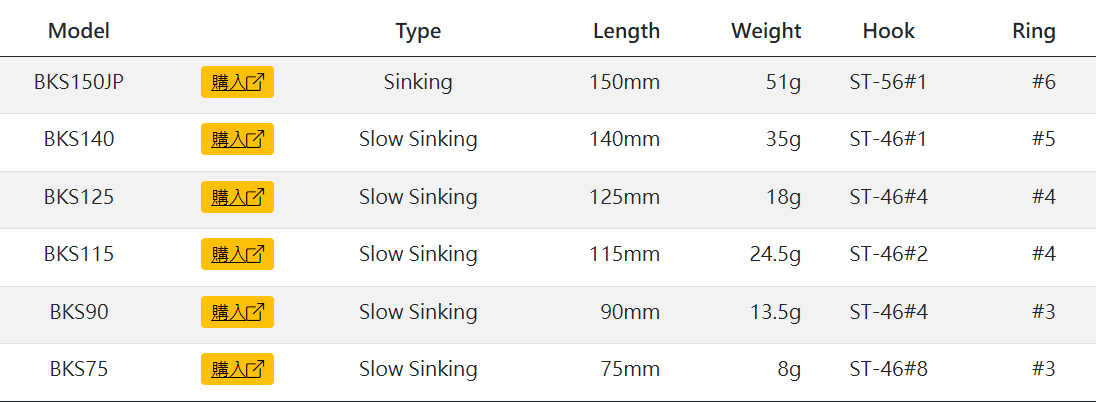
Task: Click the purchase button for BKS90
Action: click(237, 312)
